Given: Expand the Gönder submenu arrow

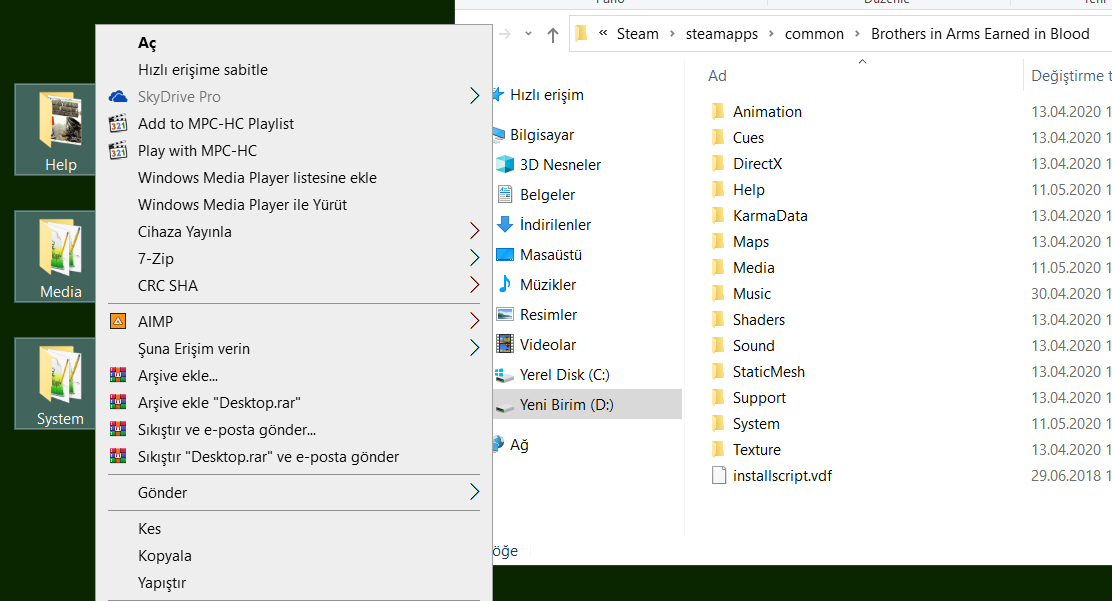Looking at the screenshot, I should pos(474,492).
